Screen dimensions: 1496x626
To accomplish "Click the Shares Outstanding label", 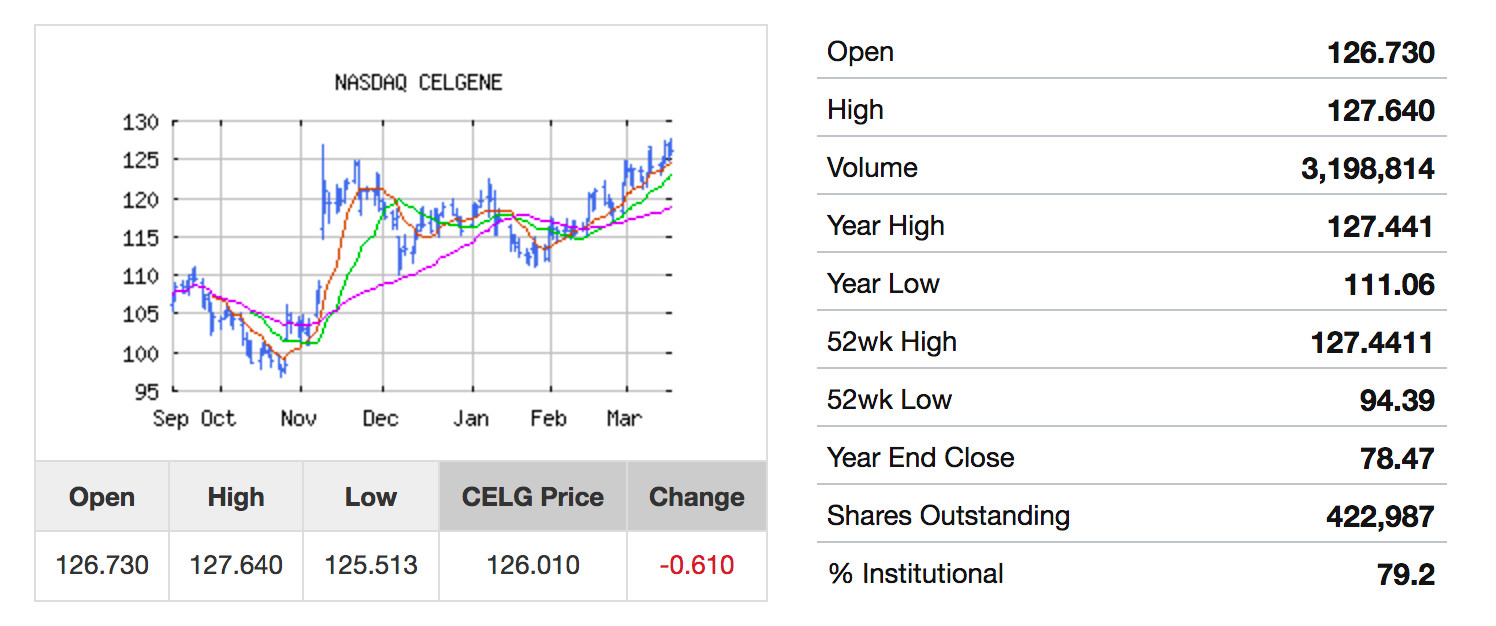I will click(948, 516).
